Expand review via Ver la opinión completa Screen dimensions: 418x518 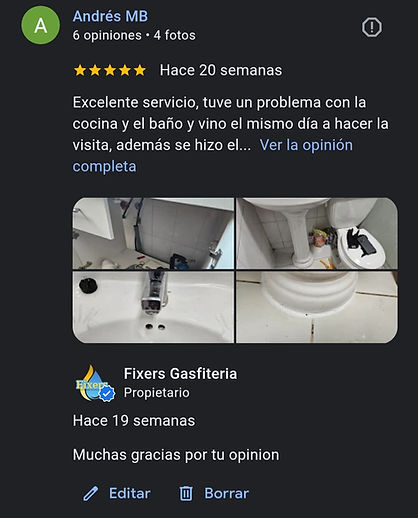[x=213, y=156]
